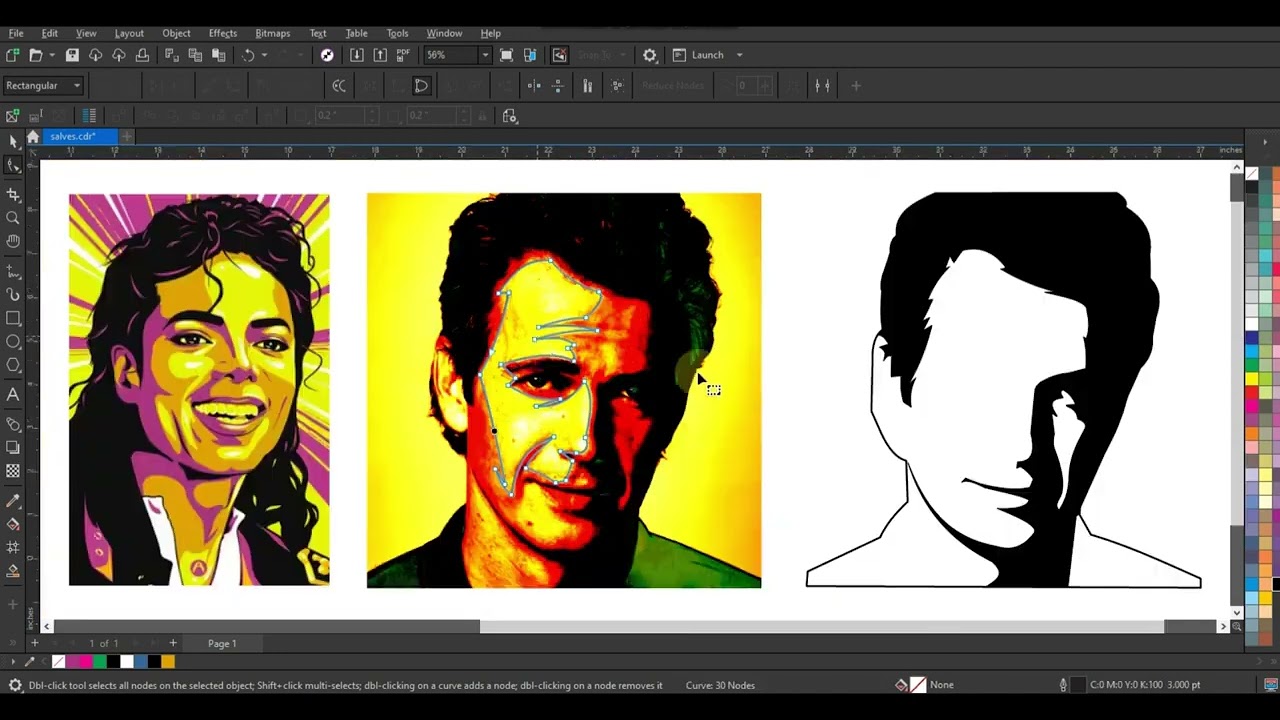Click the Export icon
This screenshot has width=1280, height=720.
point(380,55)
